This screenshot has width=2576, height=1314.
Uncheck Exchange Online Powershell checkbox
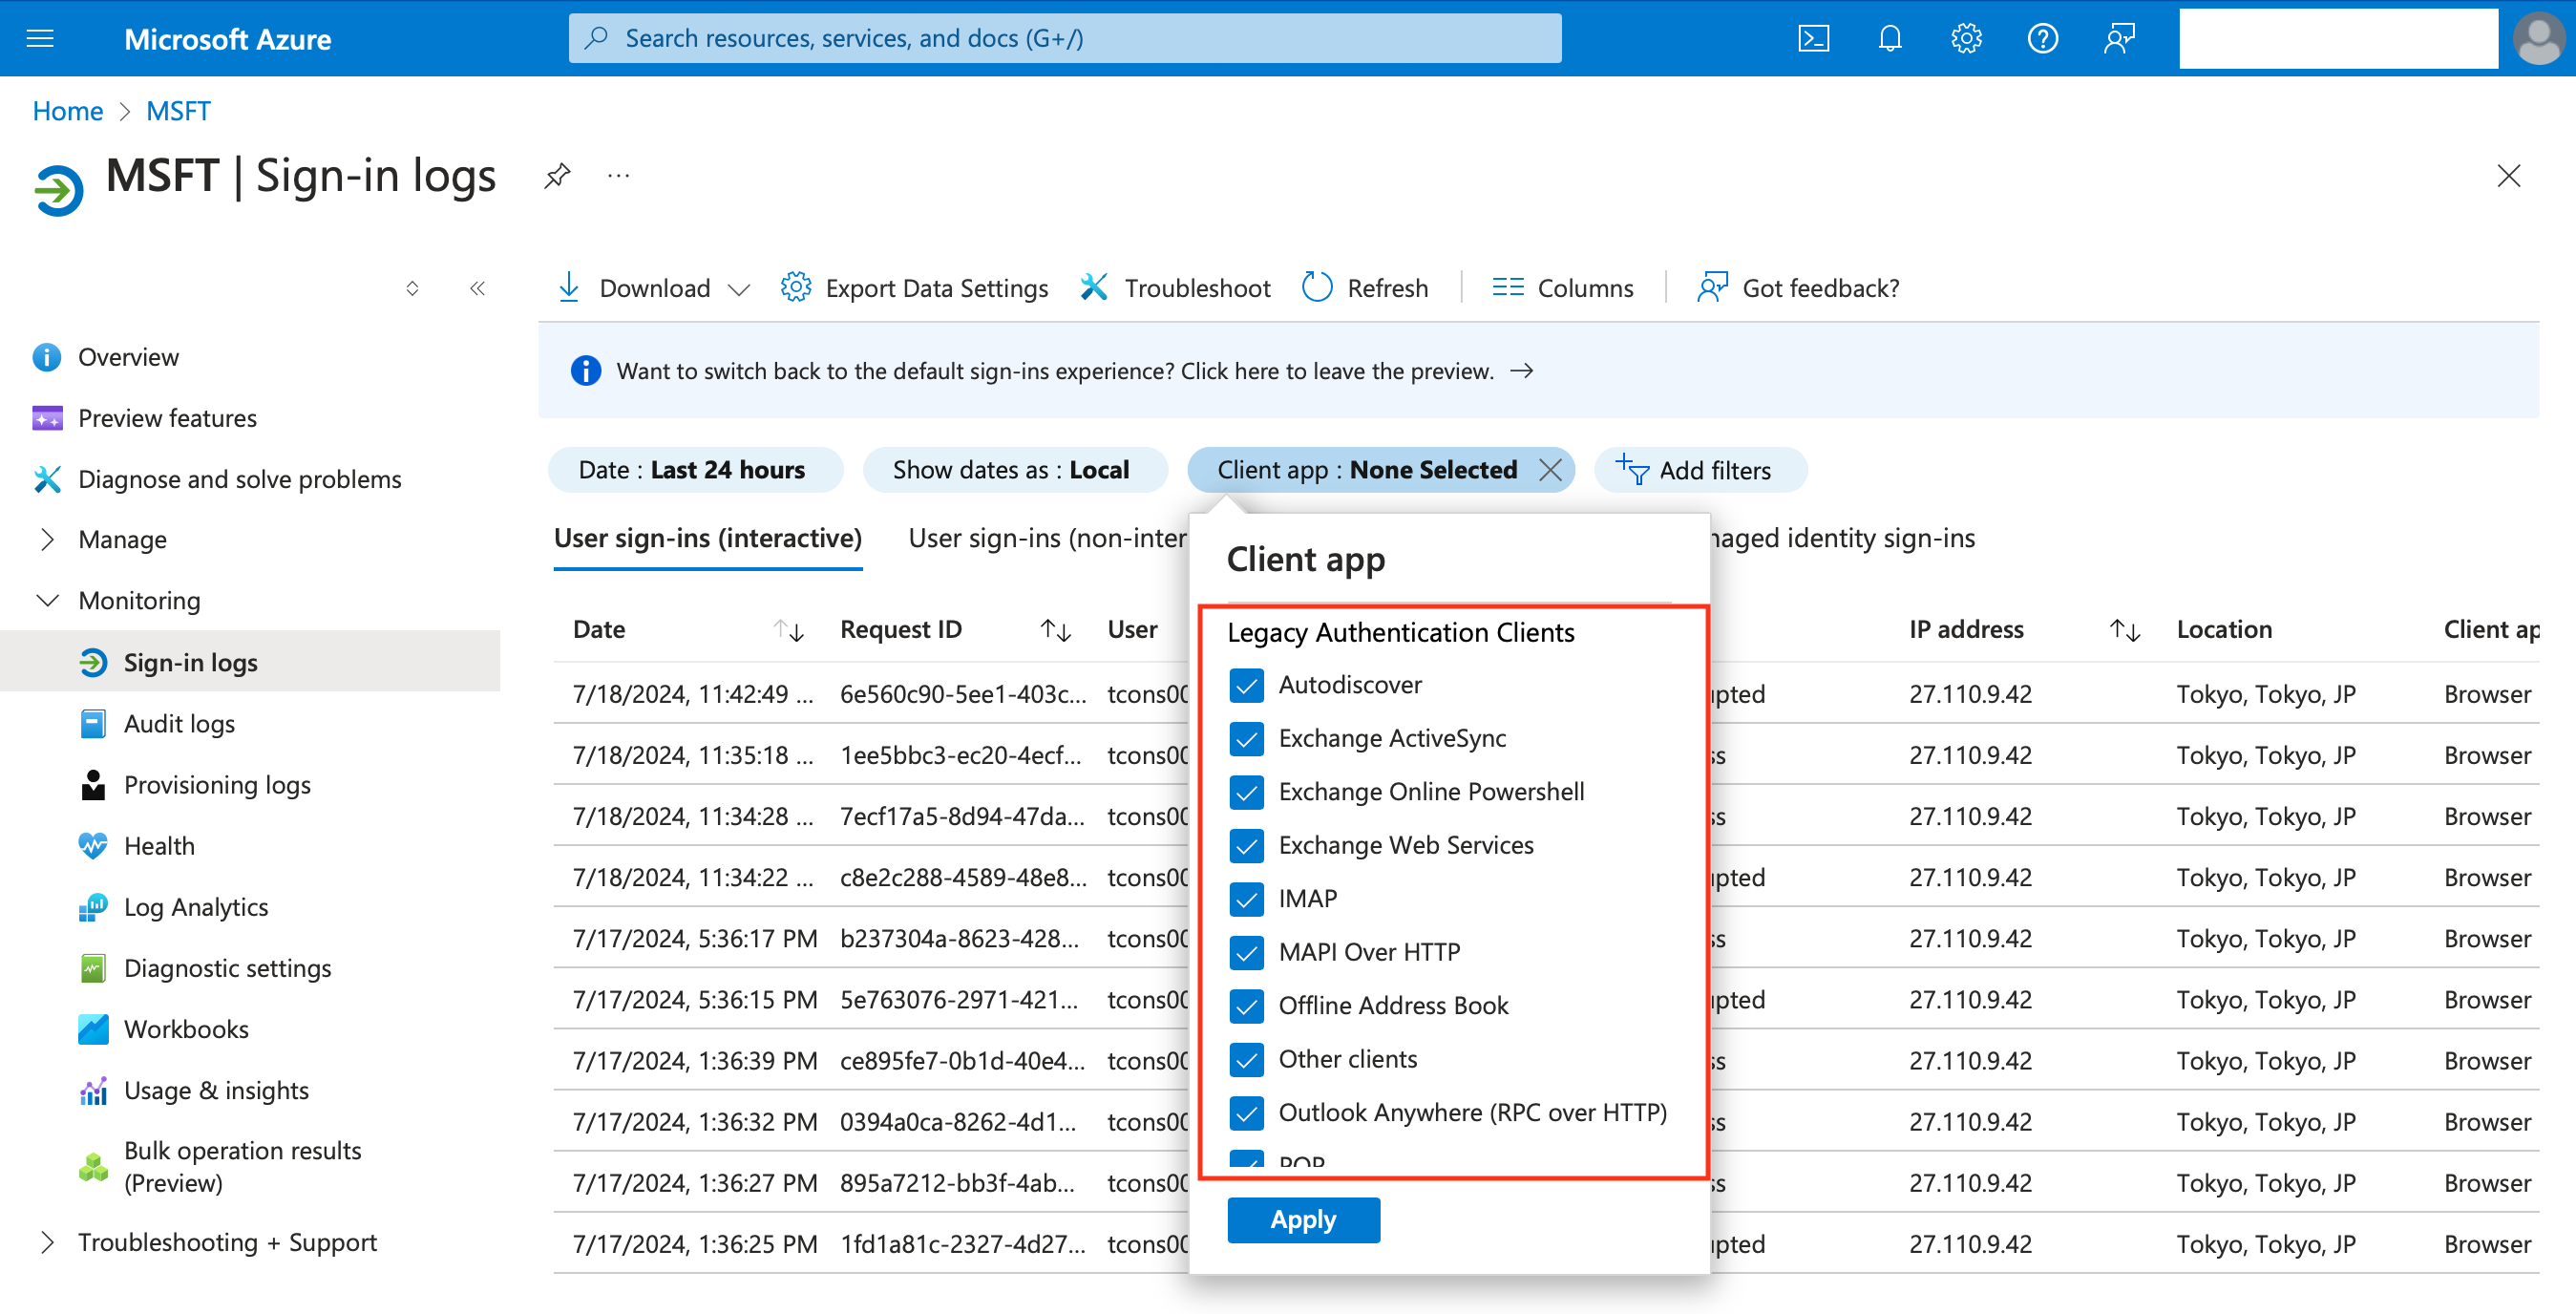pos(1246,792)
